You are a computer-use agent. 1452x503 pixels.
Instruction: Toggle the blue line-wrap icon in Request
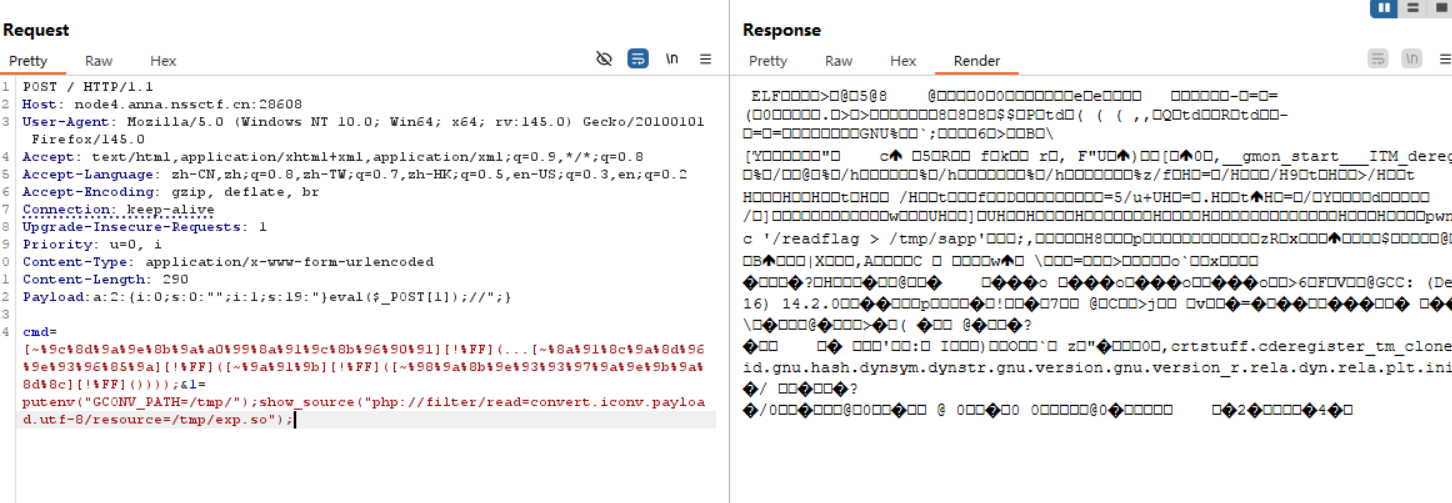(638, 59)
